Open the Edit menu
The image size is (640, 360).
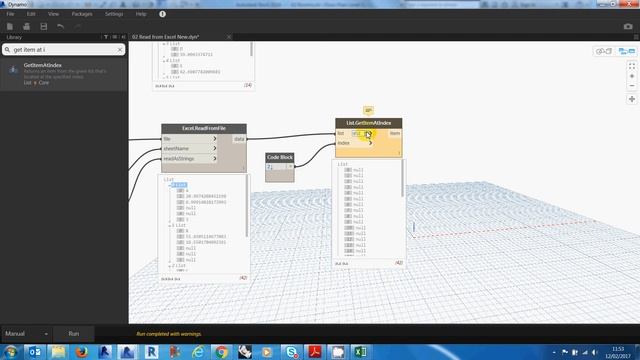[31, 14]
